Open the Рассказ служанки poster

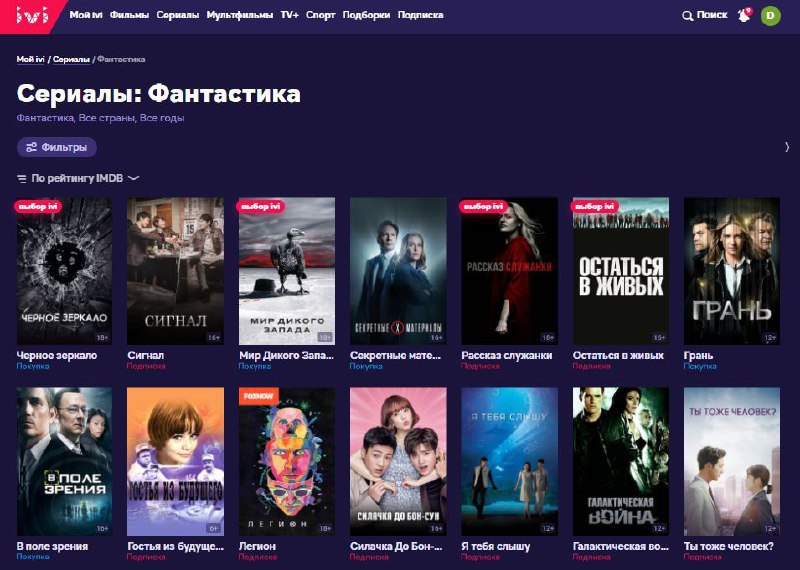(x=510, y=271)
